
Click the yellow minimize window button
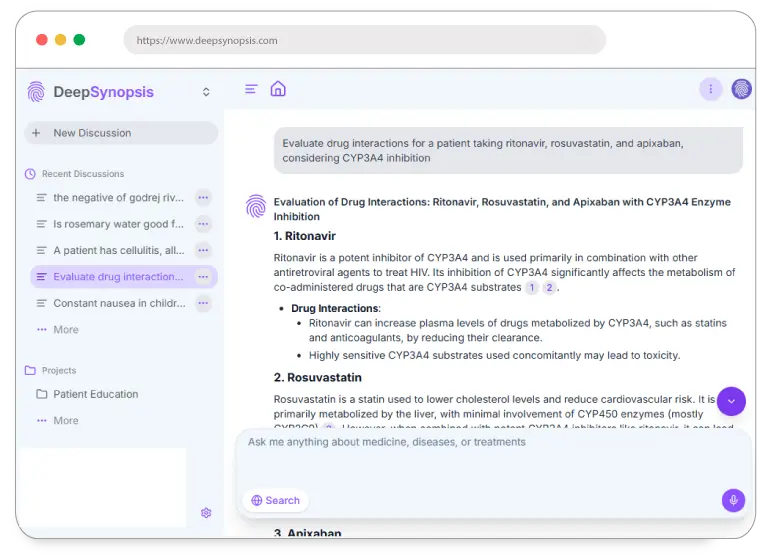point(60,40)
